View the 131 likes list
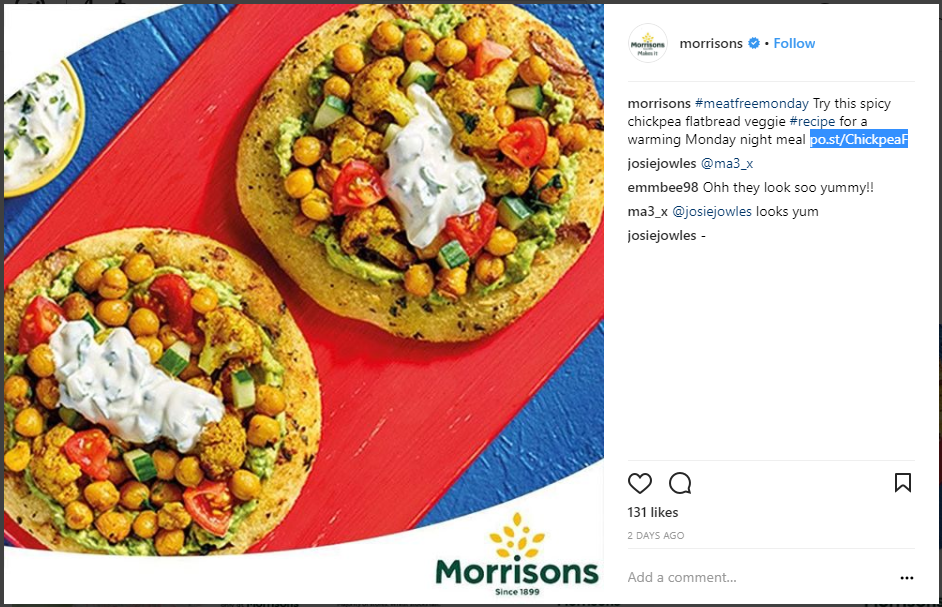942x607 pixels. [652, 512]
